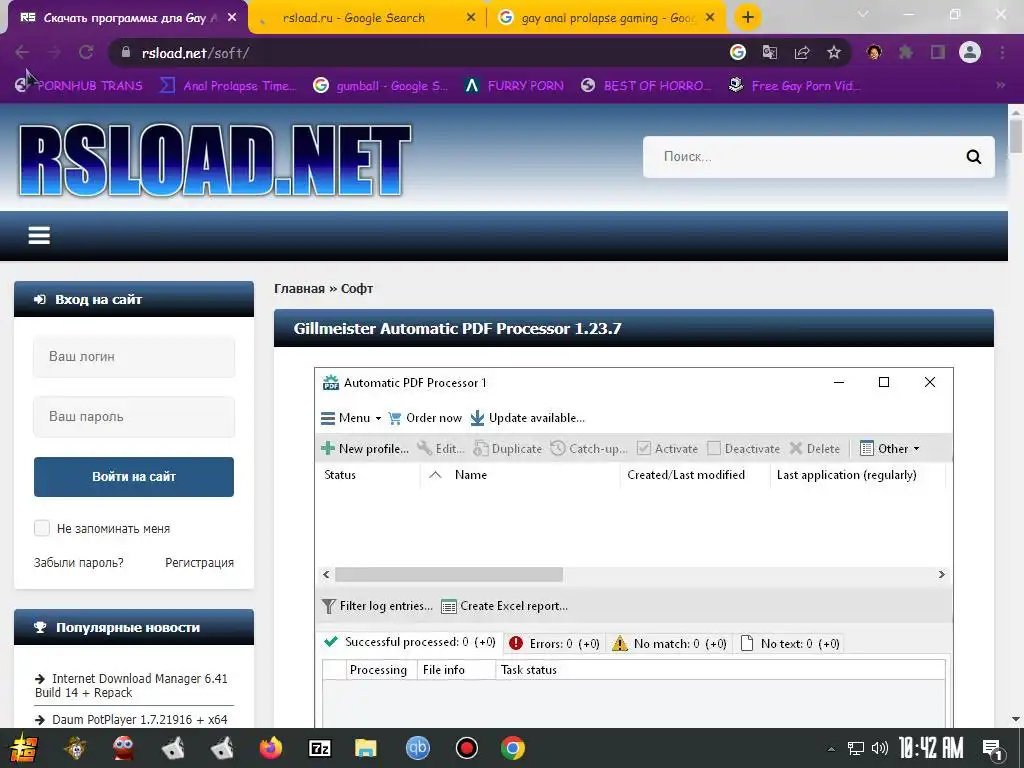Image resolution: width=1024 pixels, height=768 pixels.
Task: Open a new tab with the plus button
Action: pos(748,17)
